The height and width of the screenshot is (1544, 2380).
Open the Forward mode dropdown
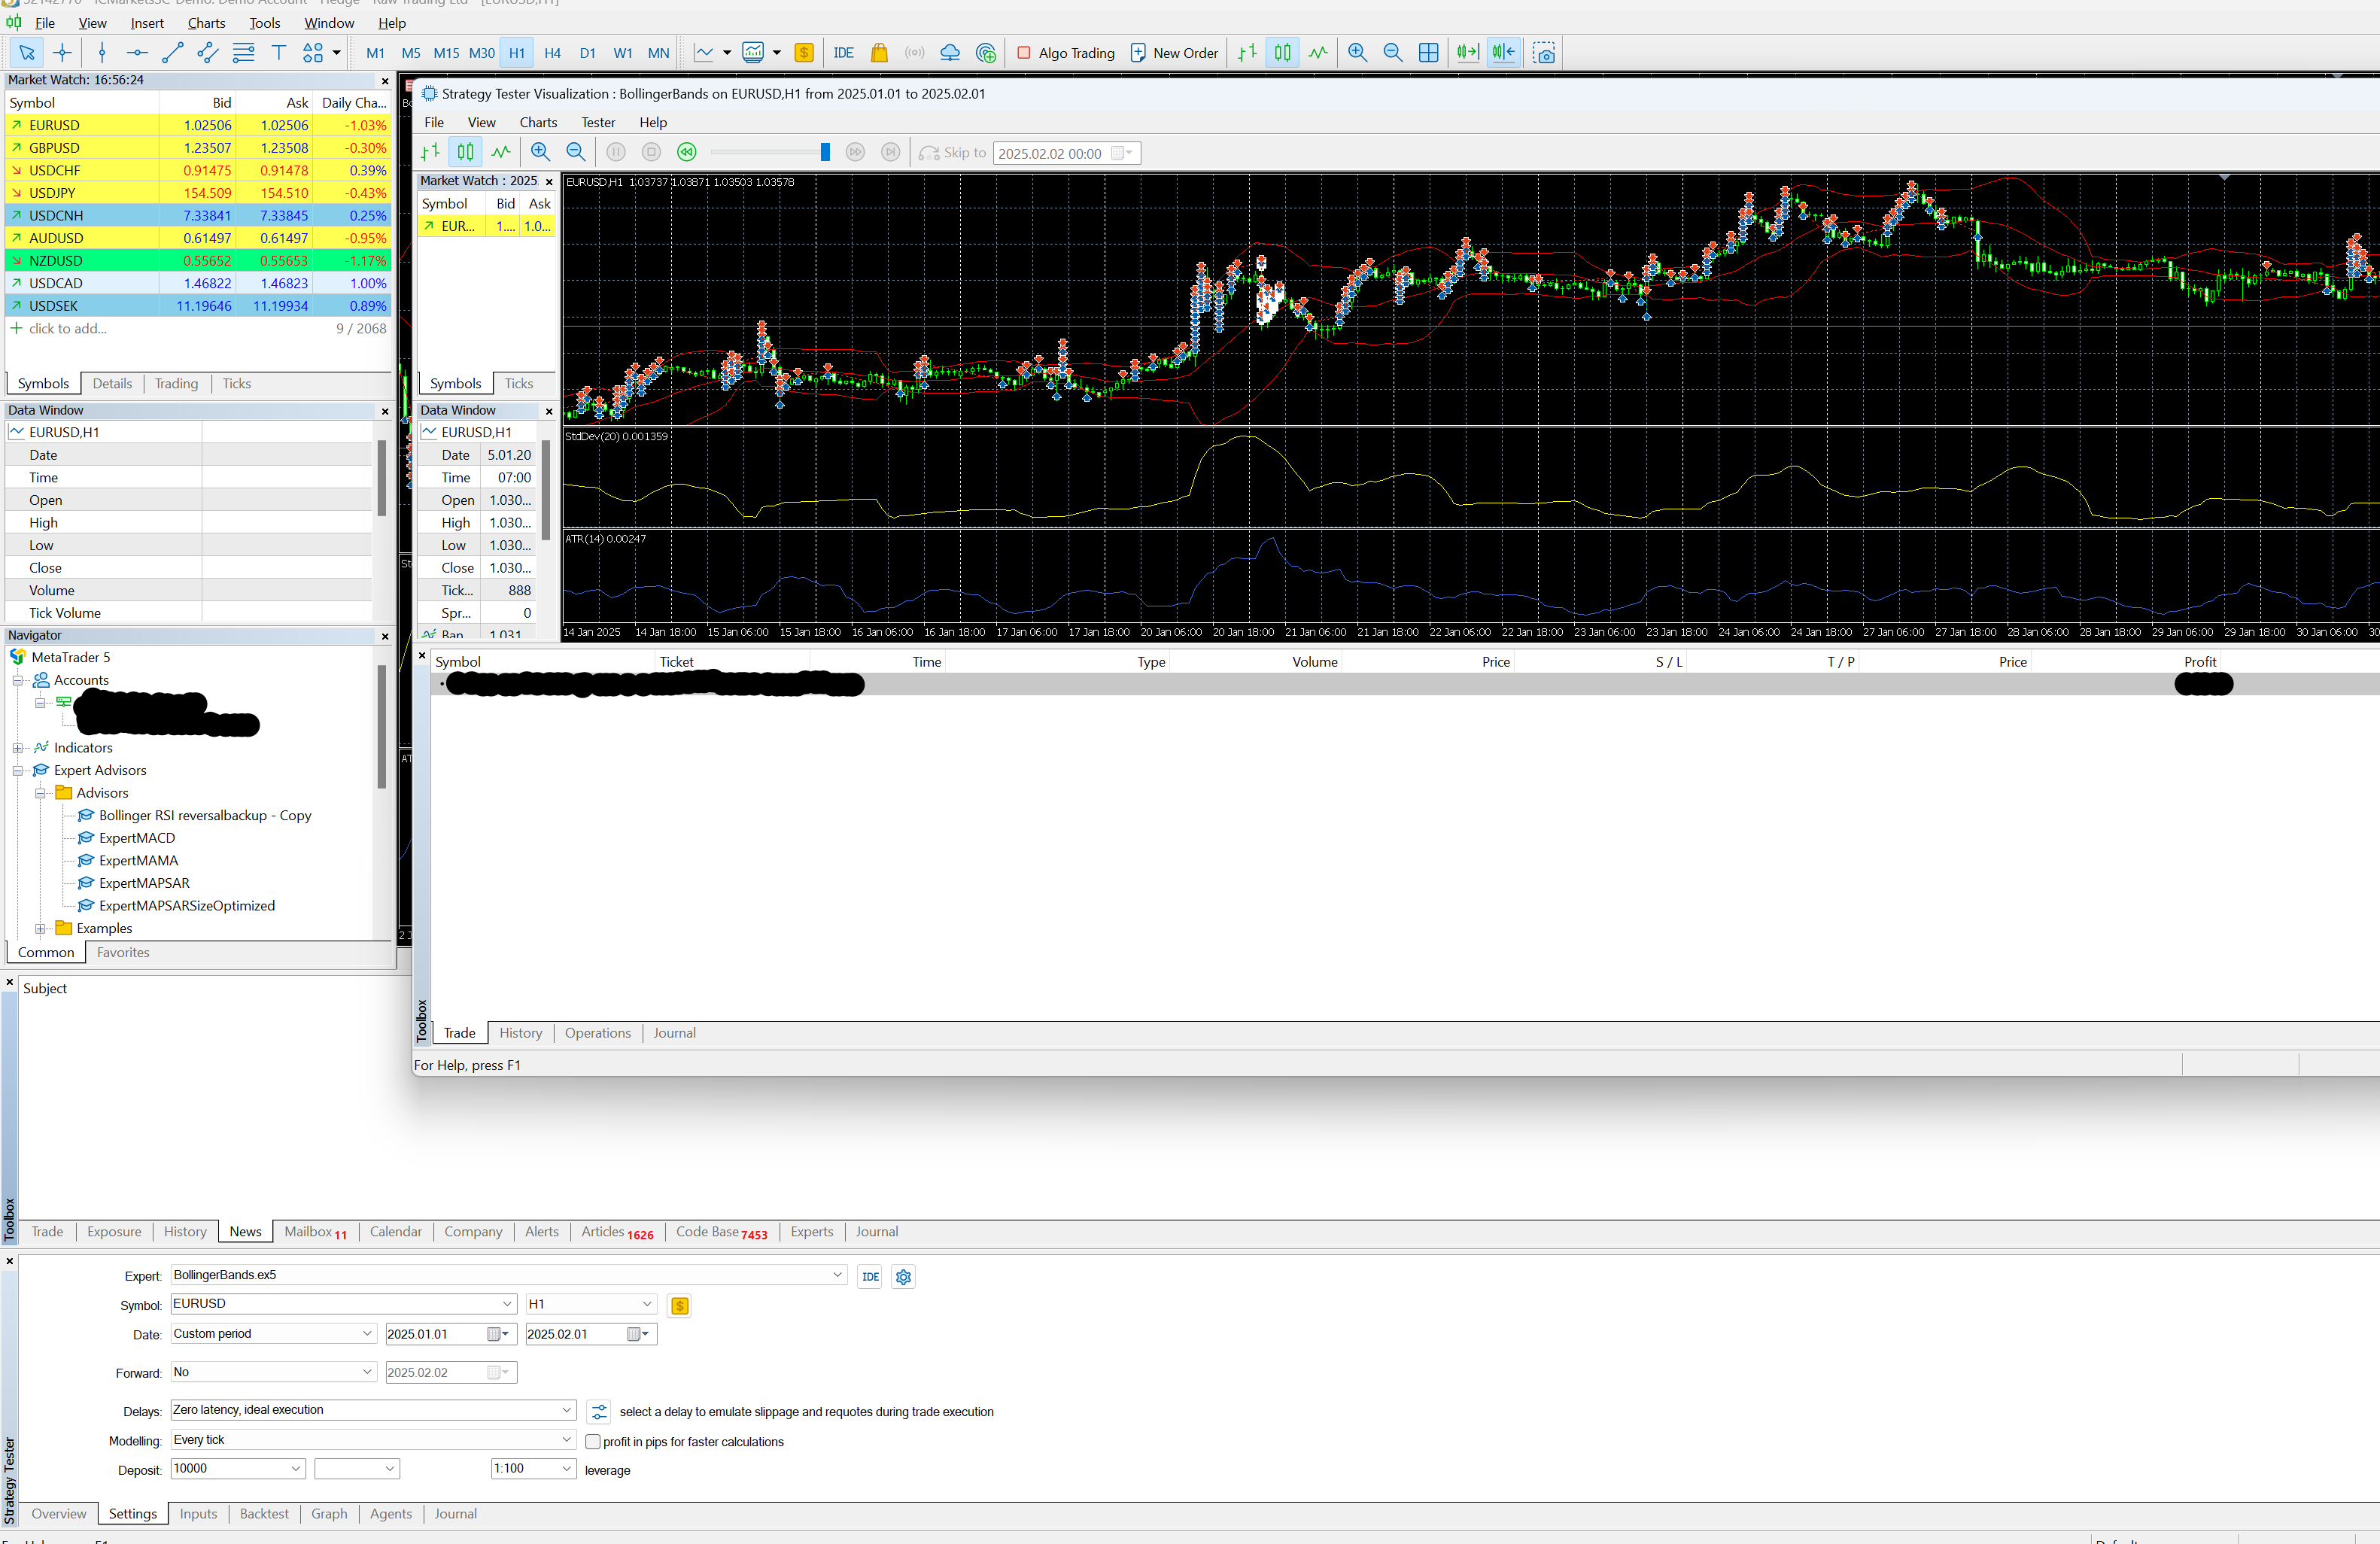coord(273,1372)
